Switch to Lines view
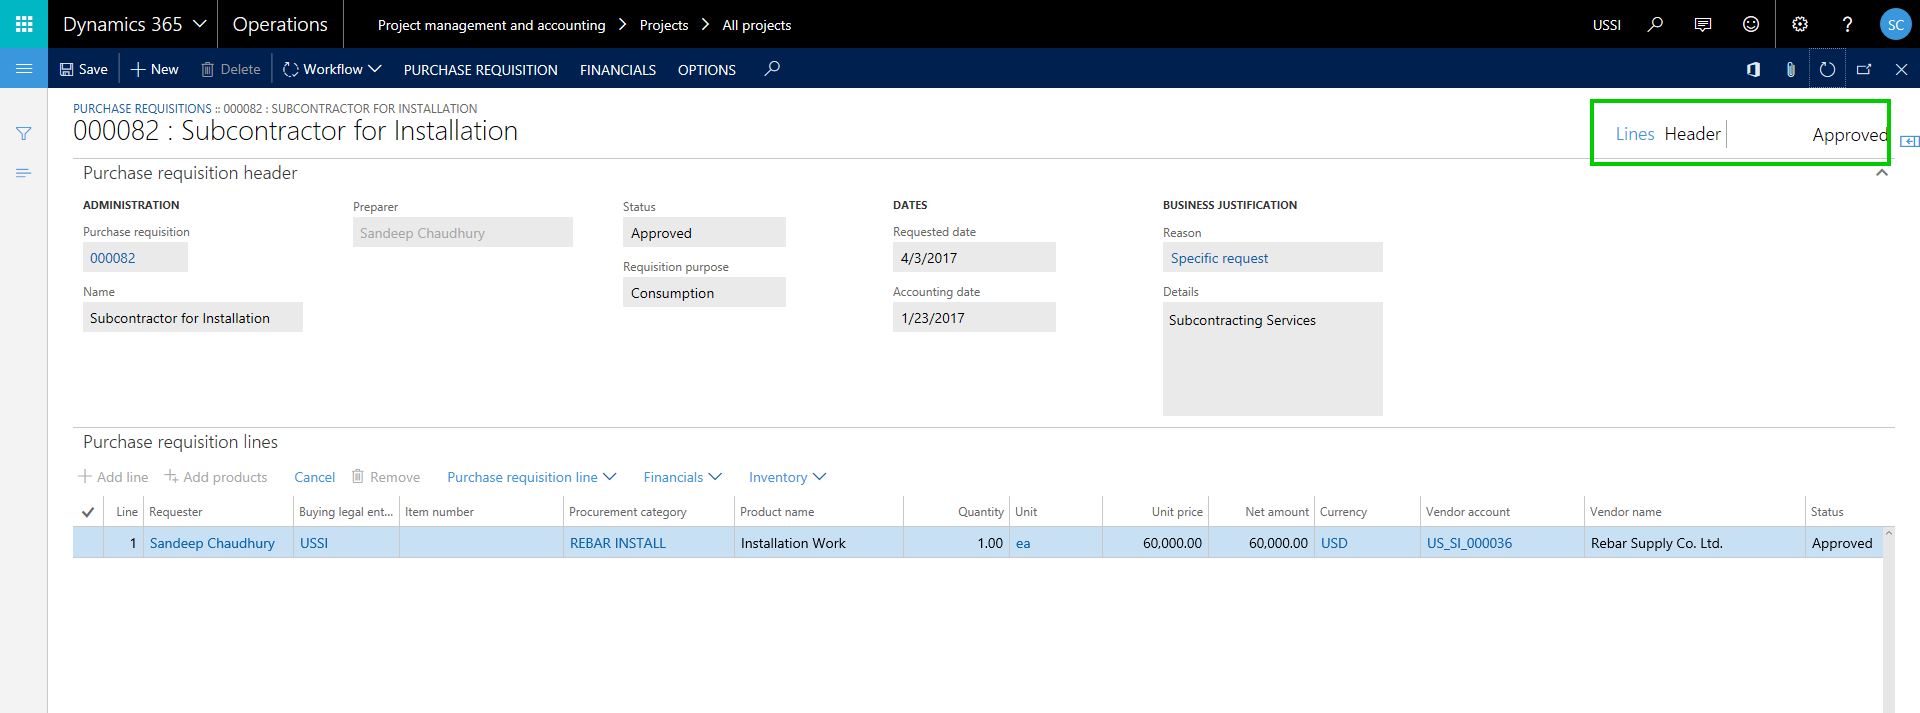Image resolution: width=1920 pixels, height=713 pixels. pos(1634,134)
